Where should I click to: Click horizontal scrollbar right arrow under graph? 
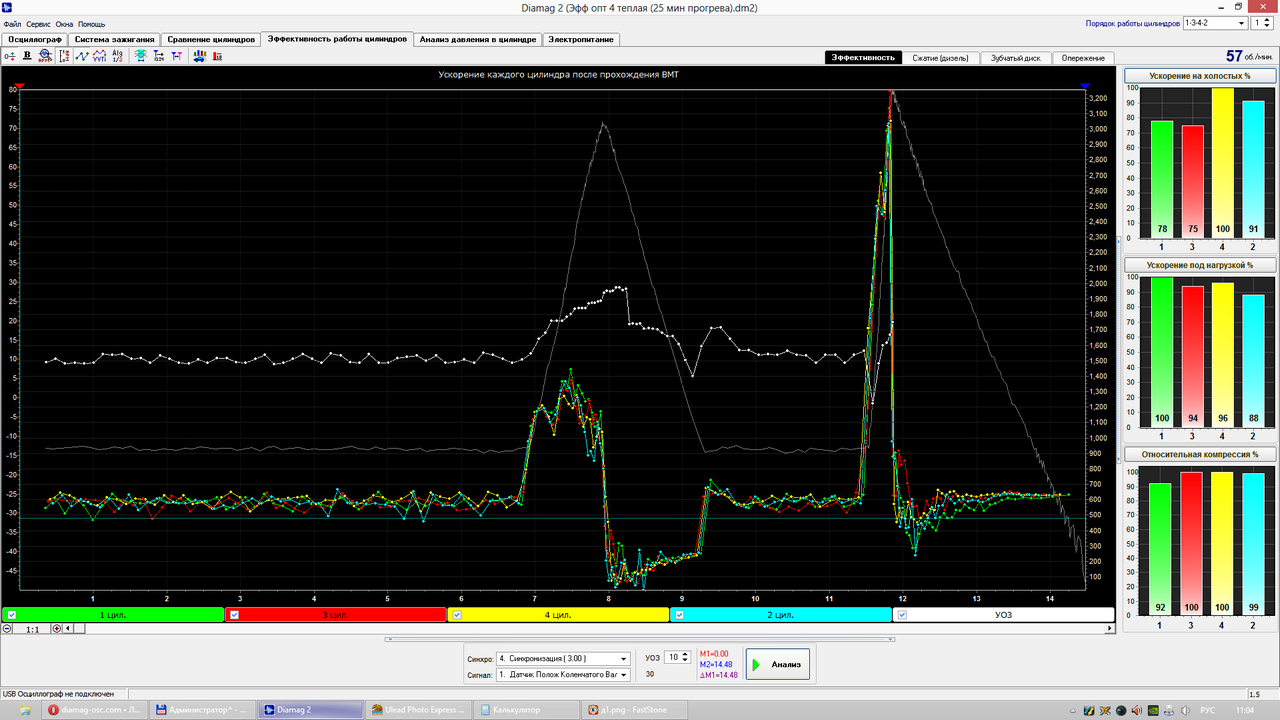click(1108, 629)
